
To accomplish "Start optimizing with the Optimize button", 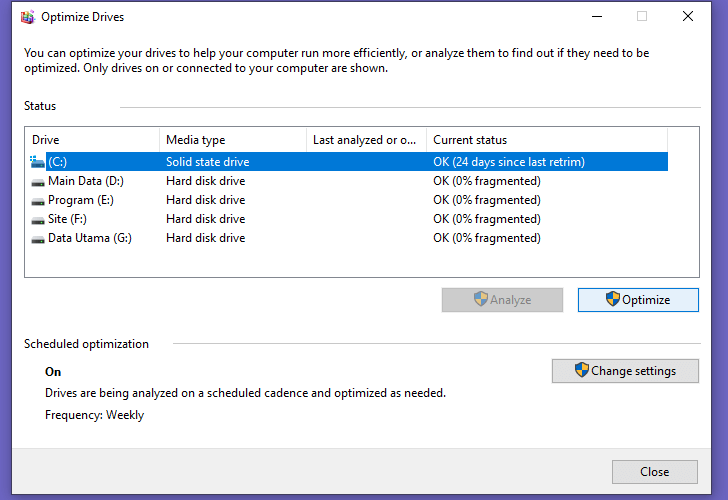I will pyautogui.click(x=638, y=300).
